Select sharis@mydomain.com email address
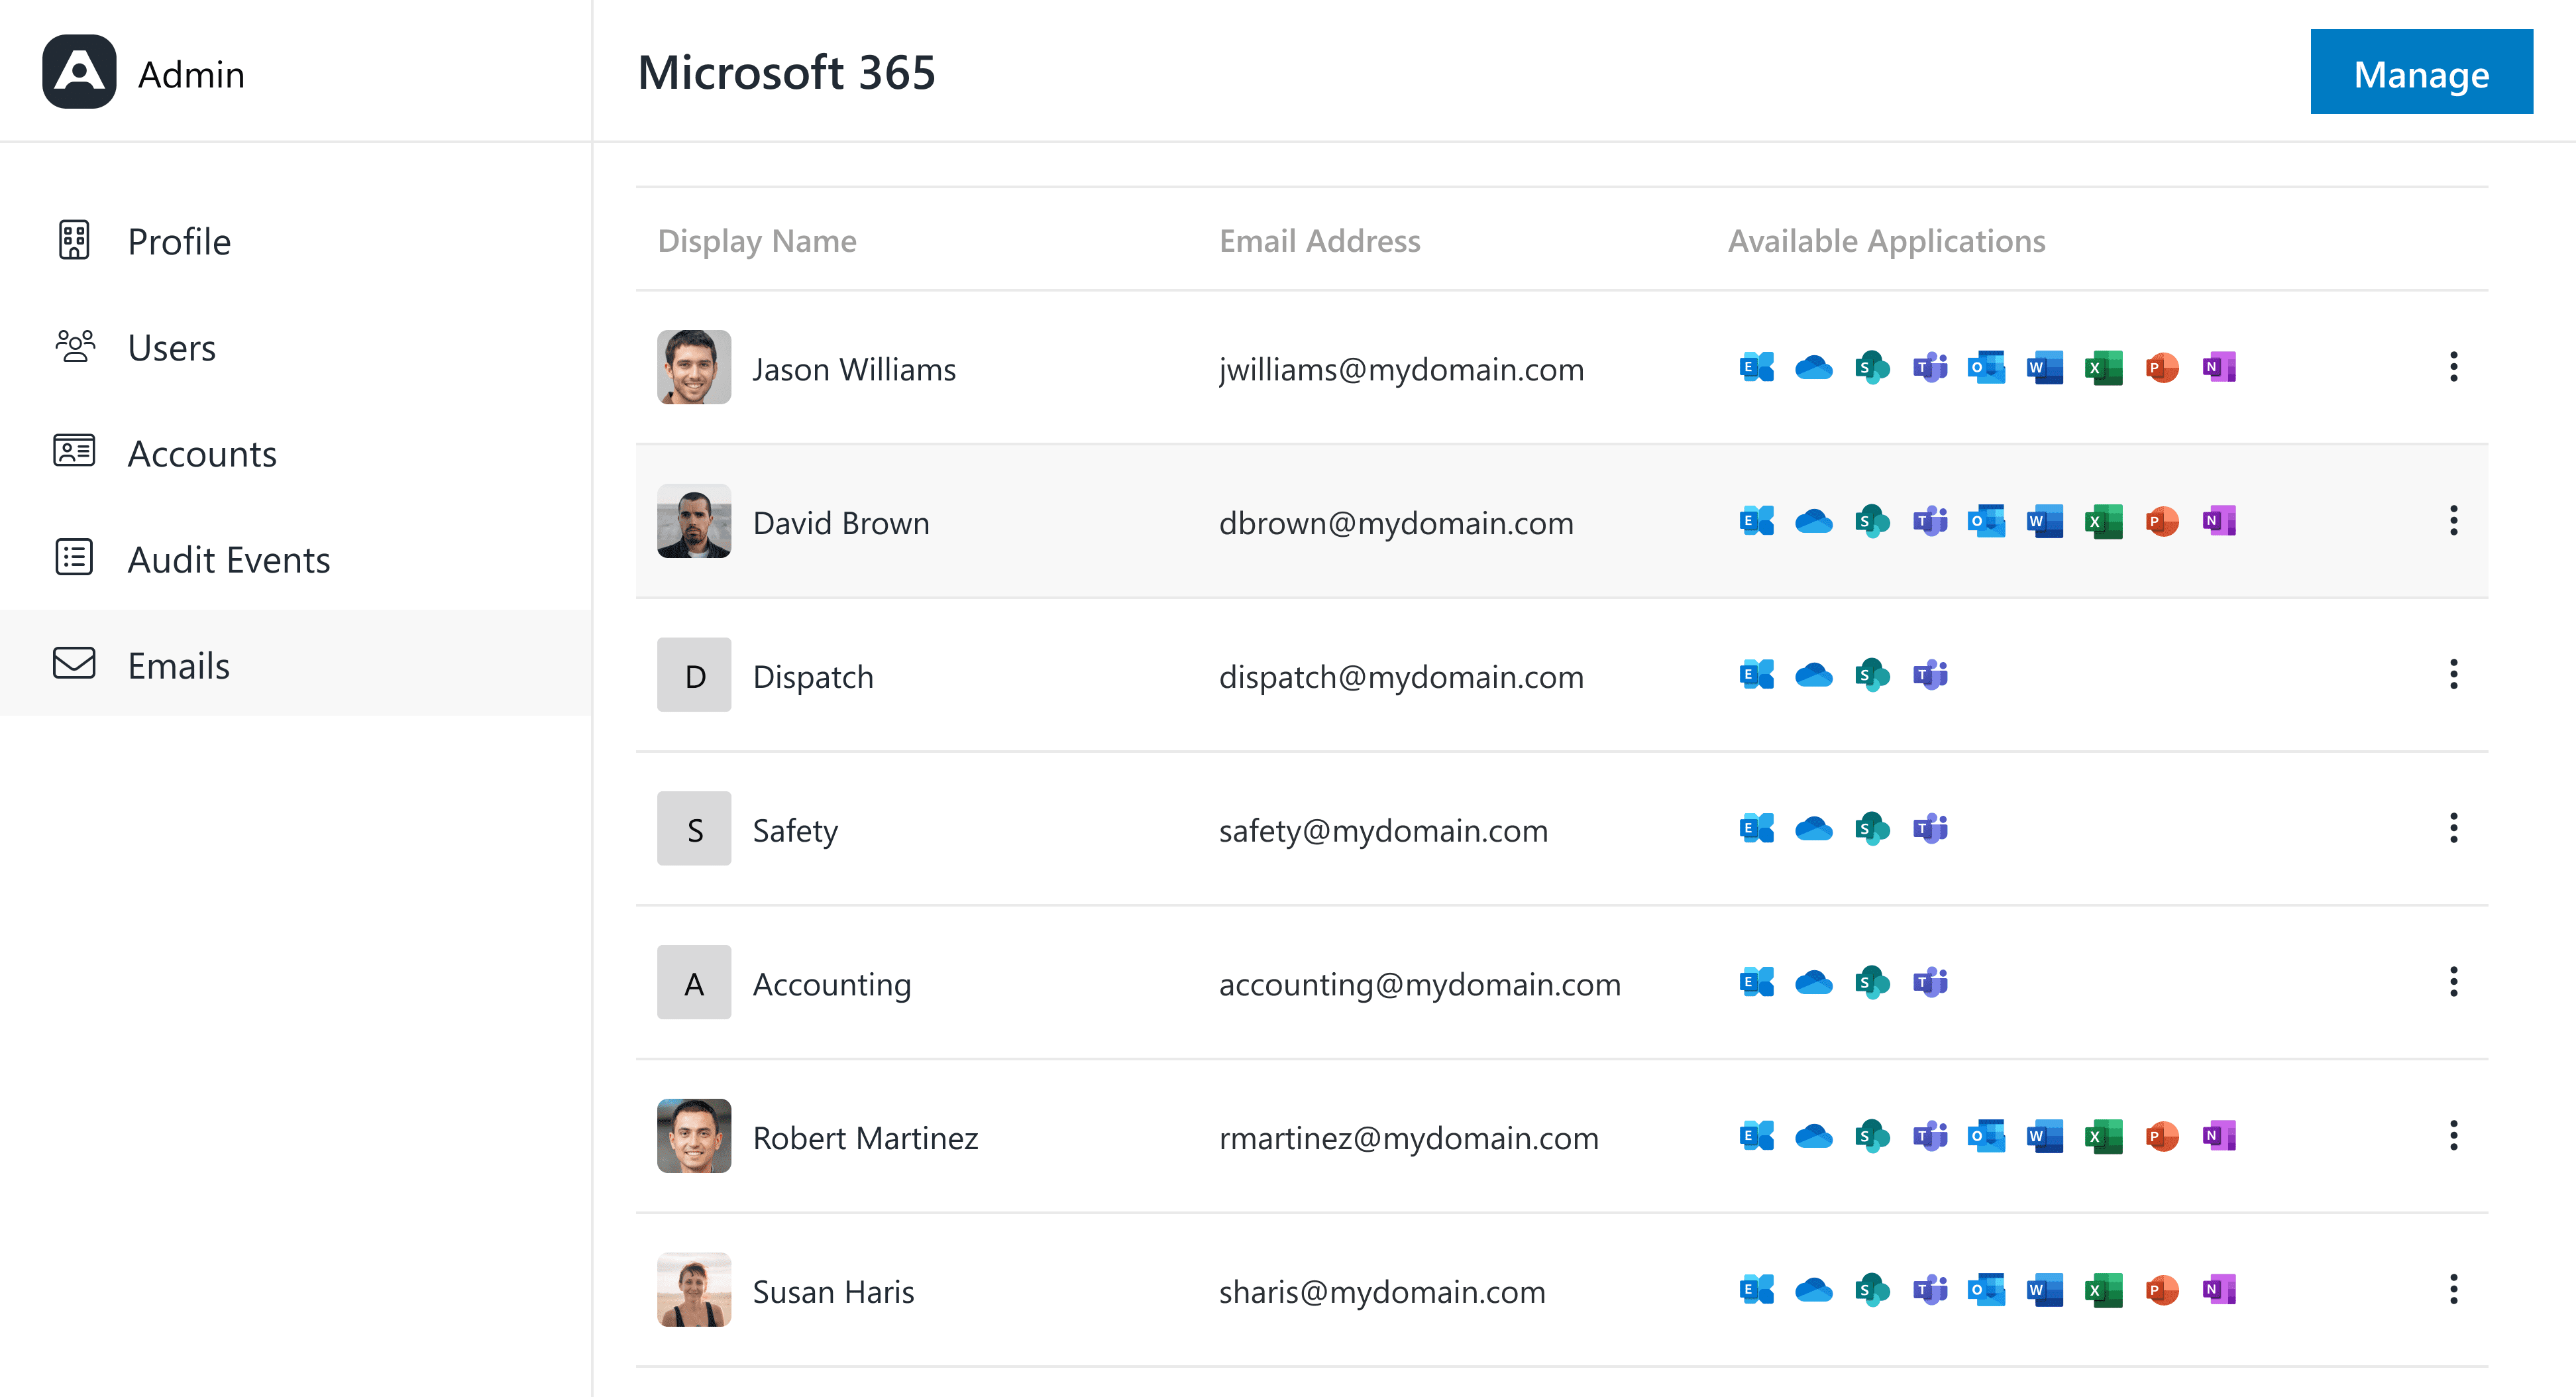Image resolution: width=2576 pixels, height=1397 pixels. coord(1382,1292)
